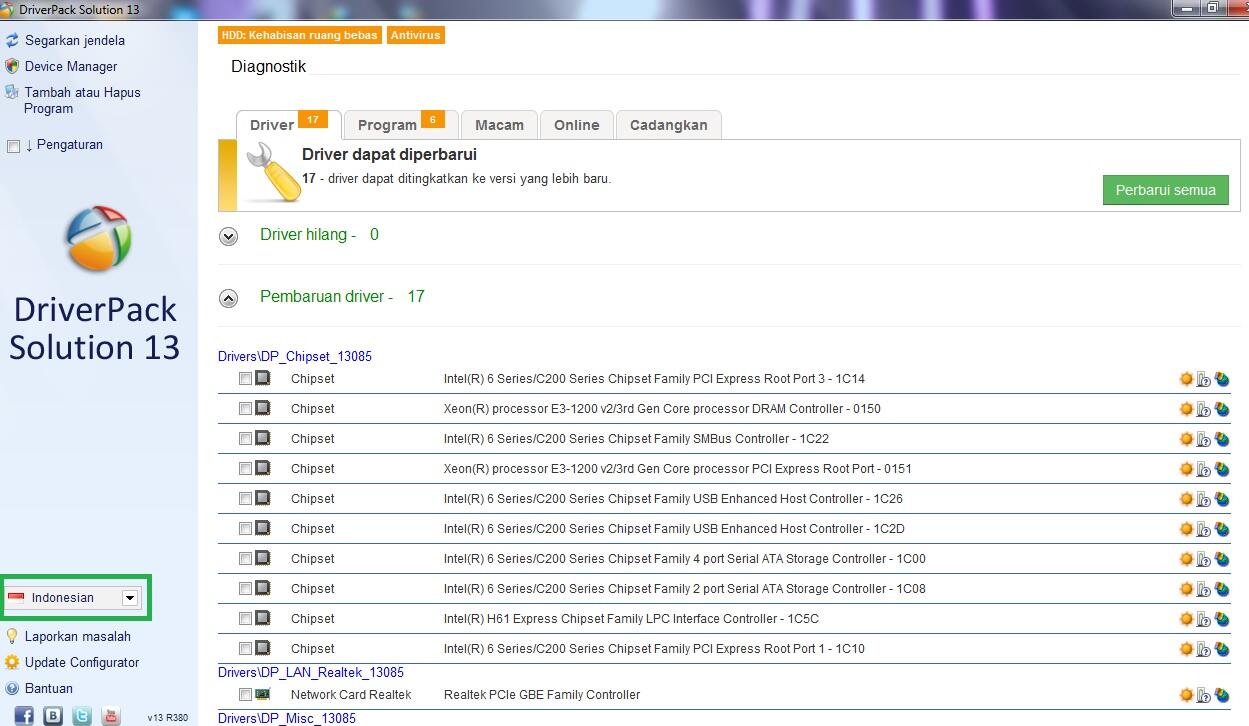The width and height of the screenshot is (1249, 726).
Task: Click the globe icon for DRAM Controller - 0150
Action: coord(1221,410)
